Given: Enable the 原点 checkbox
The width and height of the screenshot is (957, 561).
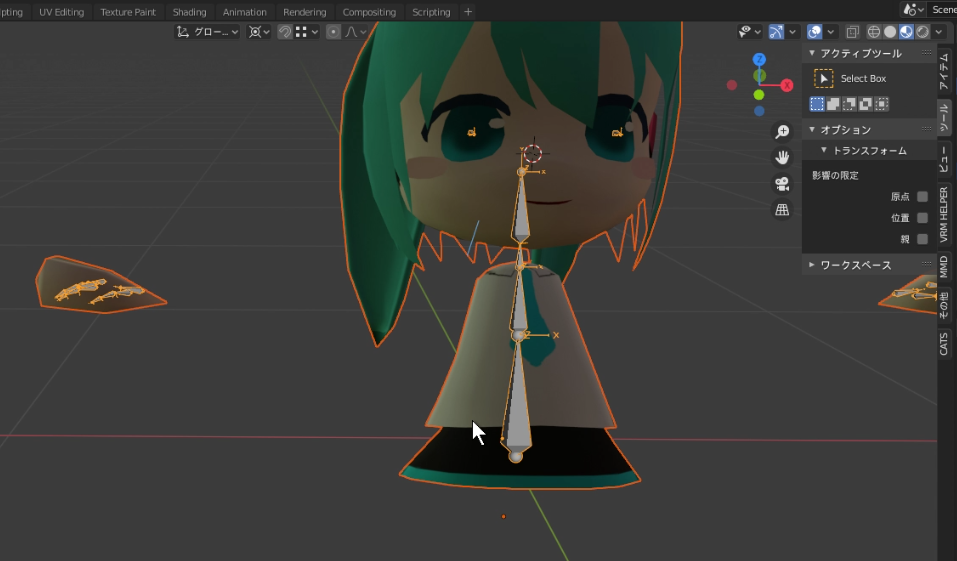Looking at the screenshot, I should 922,197.
